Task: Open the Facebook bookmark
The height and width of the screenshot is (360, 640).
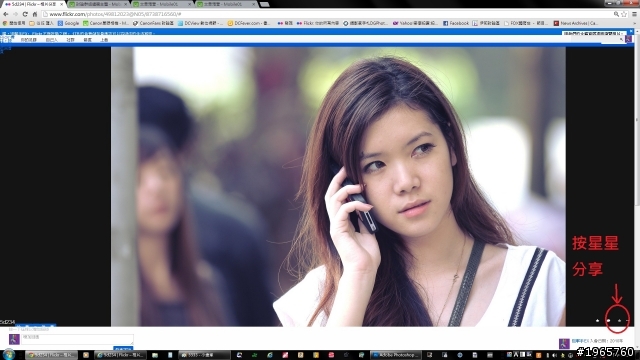Action: 456,23
